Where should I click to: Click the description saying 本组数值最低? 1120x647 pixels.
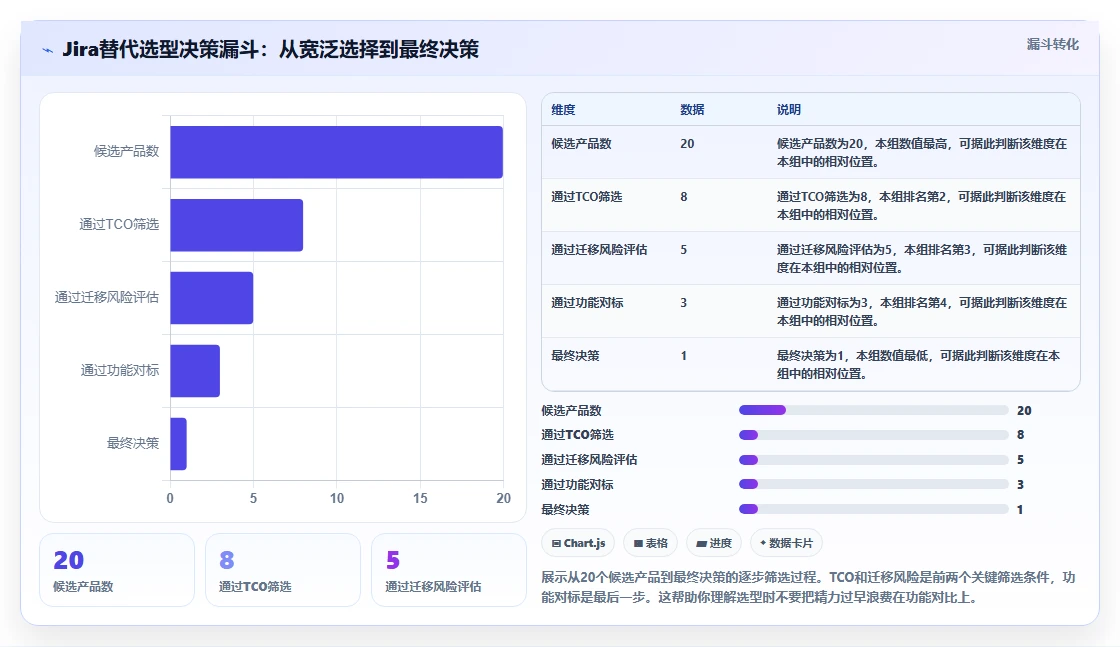(x=919, y=365)
